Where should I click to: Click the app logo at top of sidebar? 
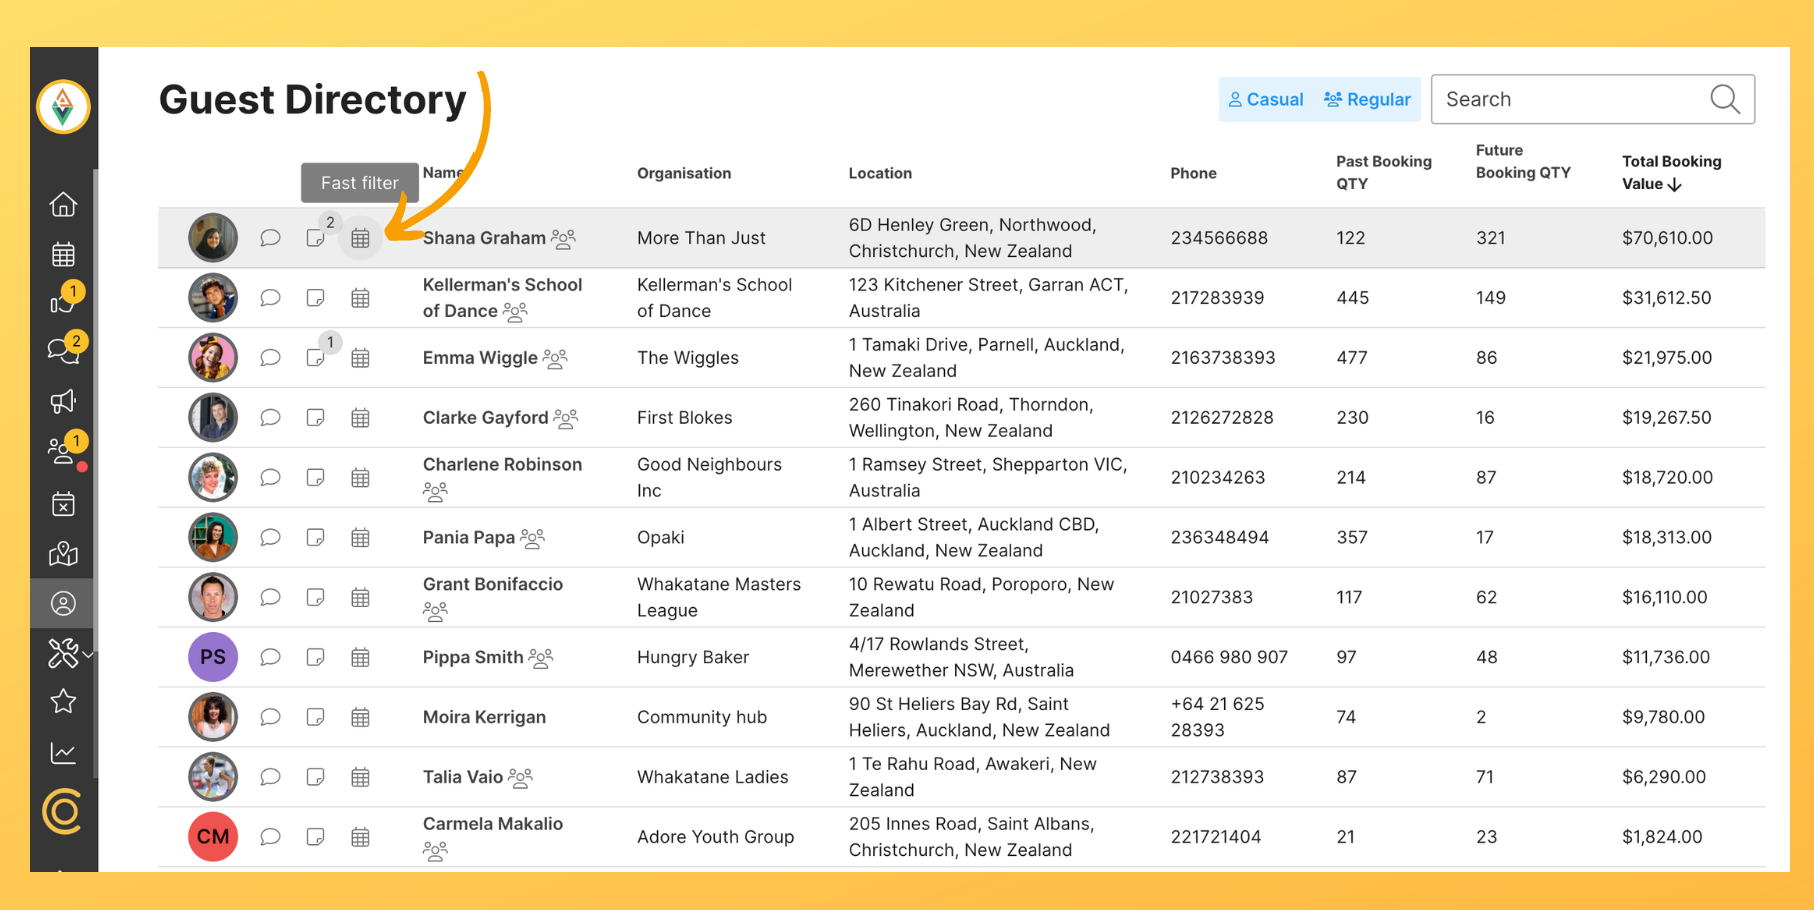[63, 107]
